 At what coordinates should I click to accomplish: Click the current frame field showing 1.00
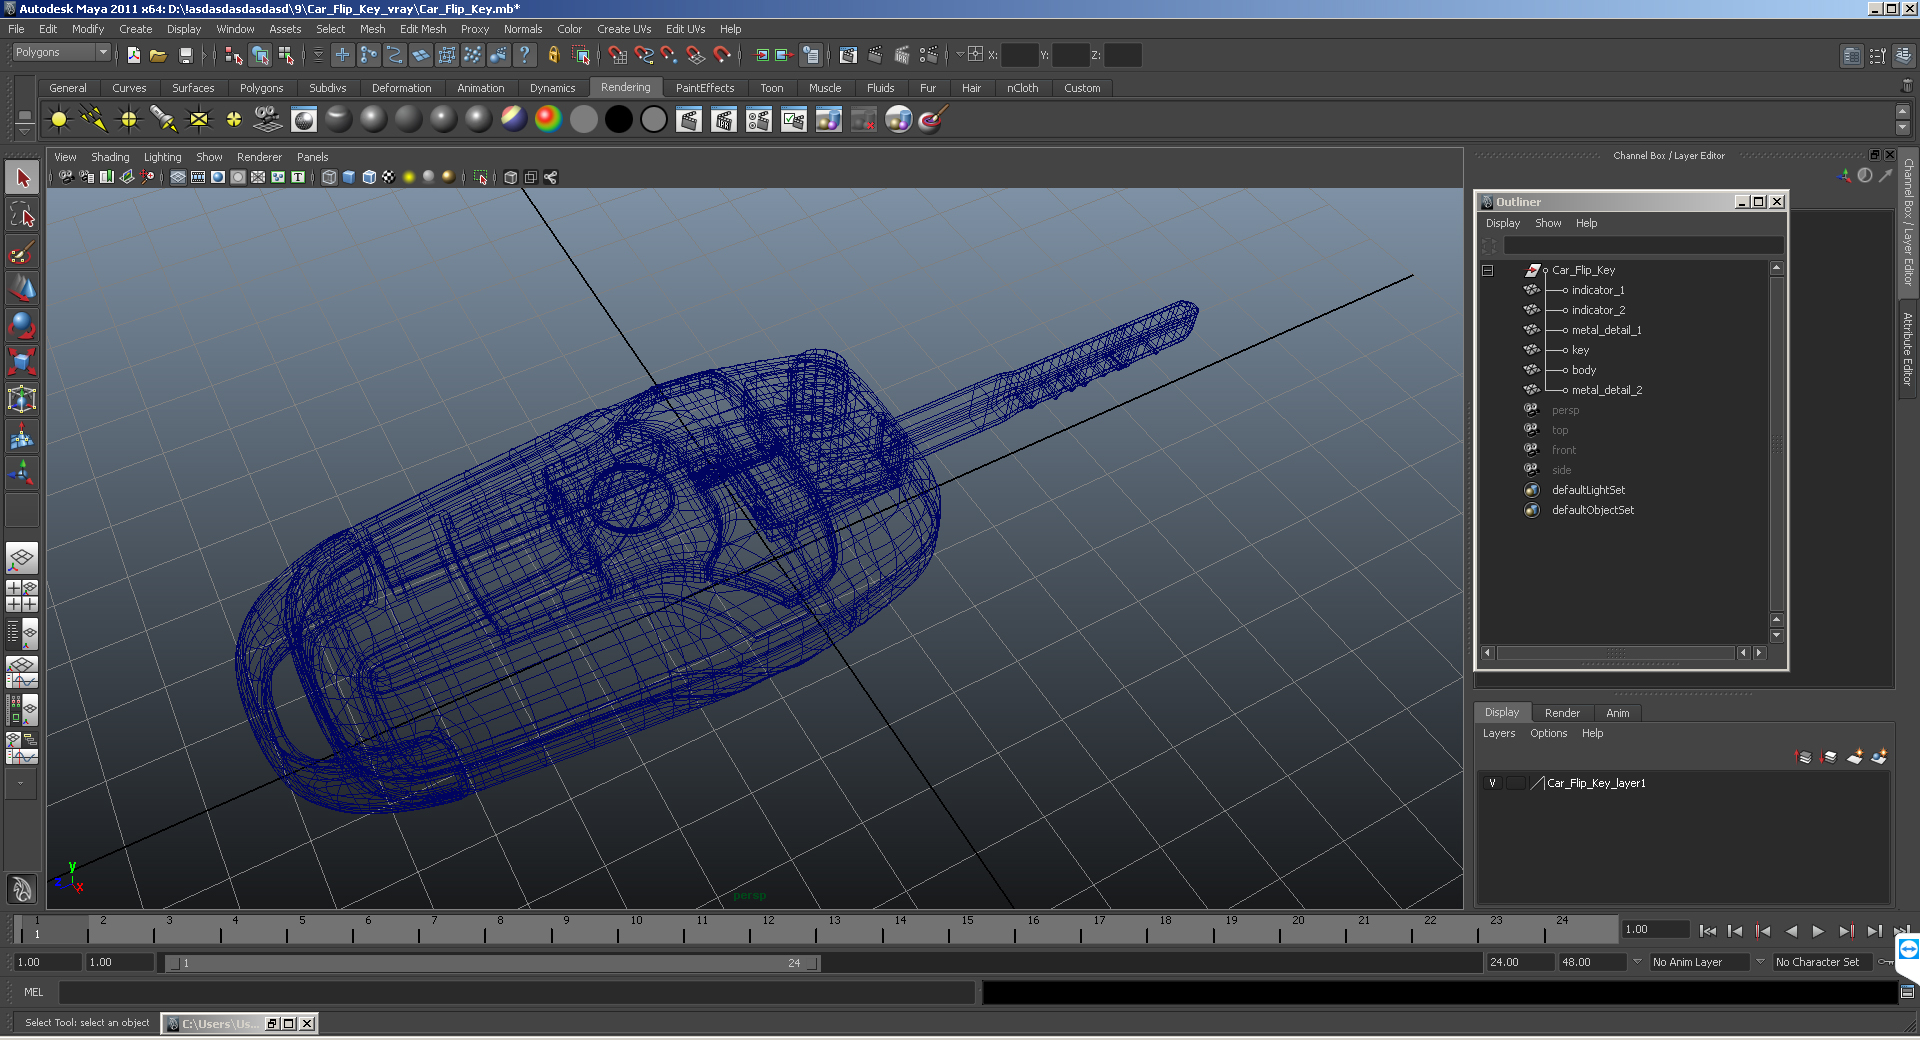click(1655, 929)
